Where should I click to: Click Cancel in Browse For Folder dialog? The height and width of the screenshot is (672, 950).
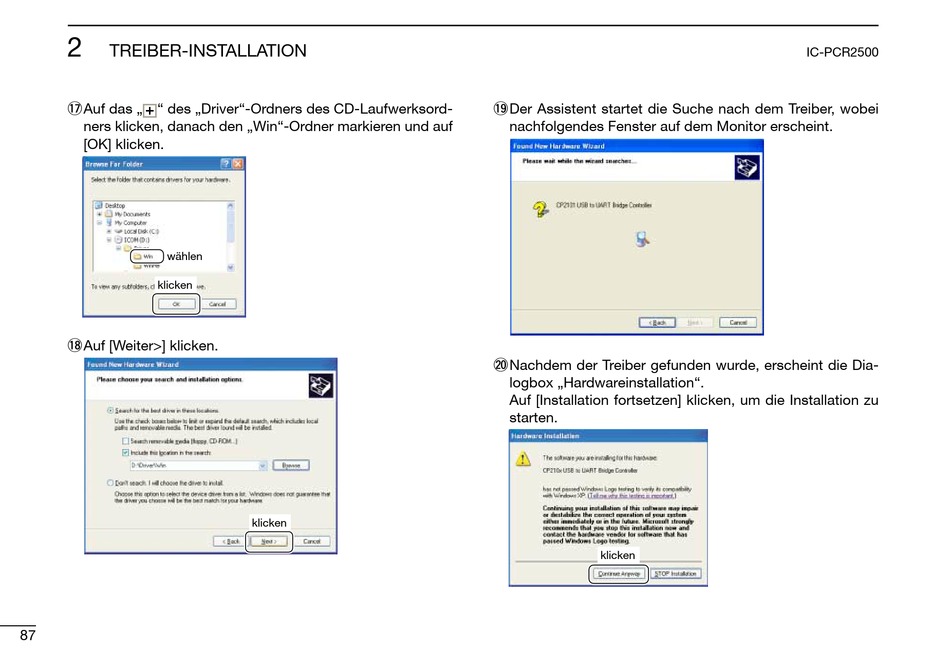(218, 304)
